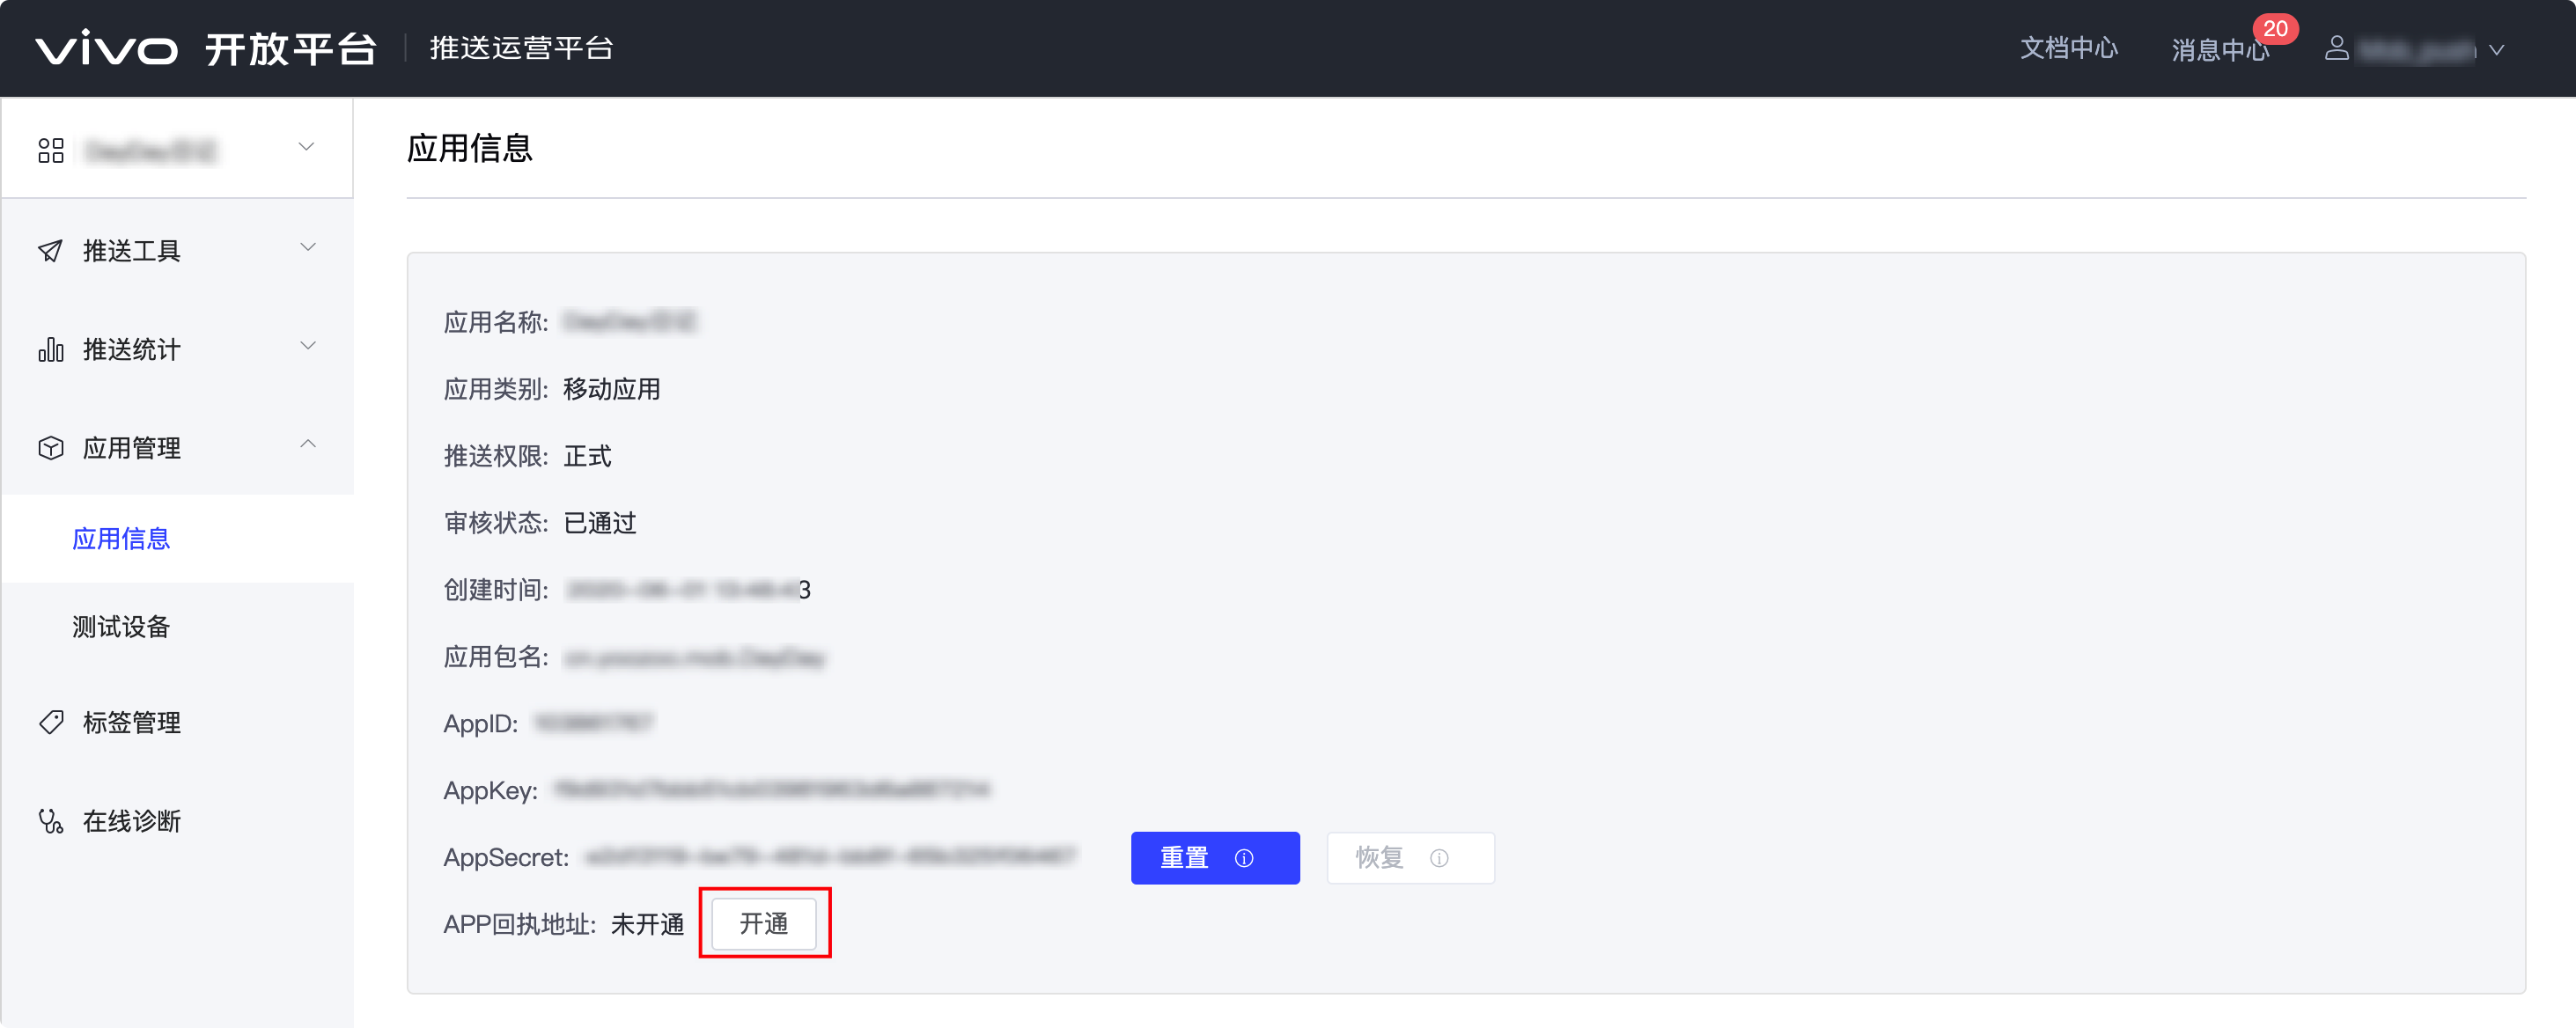Click the blurred app name in sidebar selector
2576x1028 pixels.
point(150,151)
